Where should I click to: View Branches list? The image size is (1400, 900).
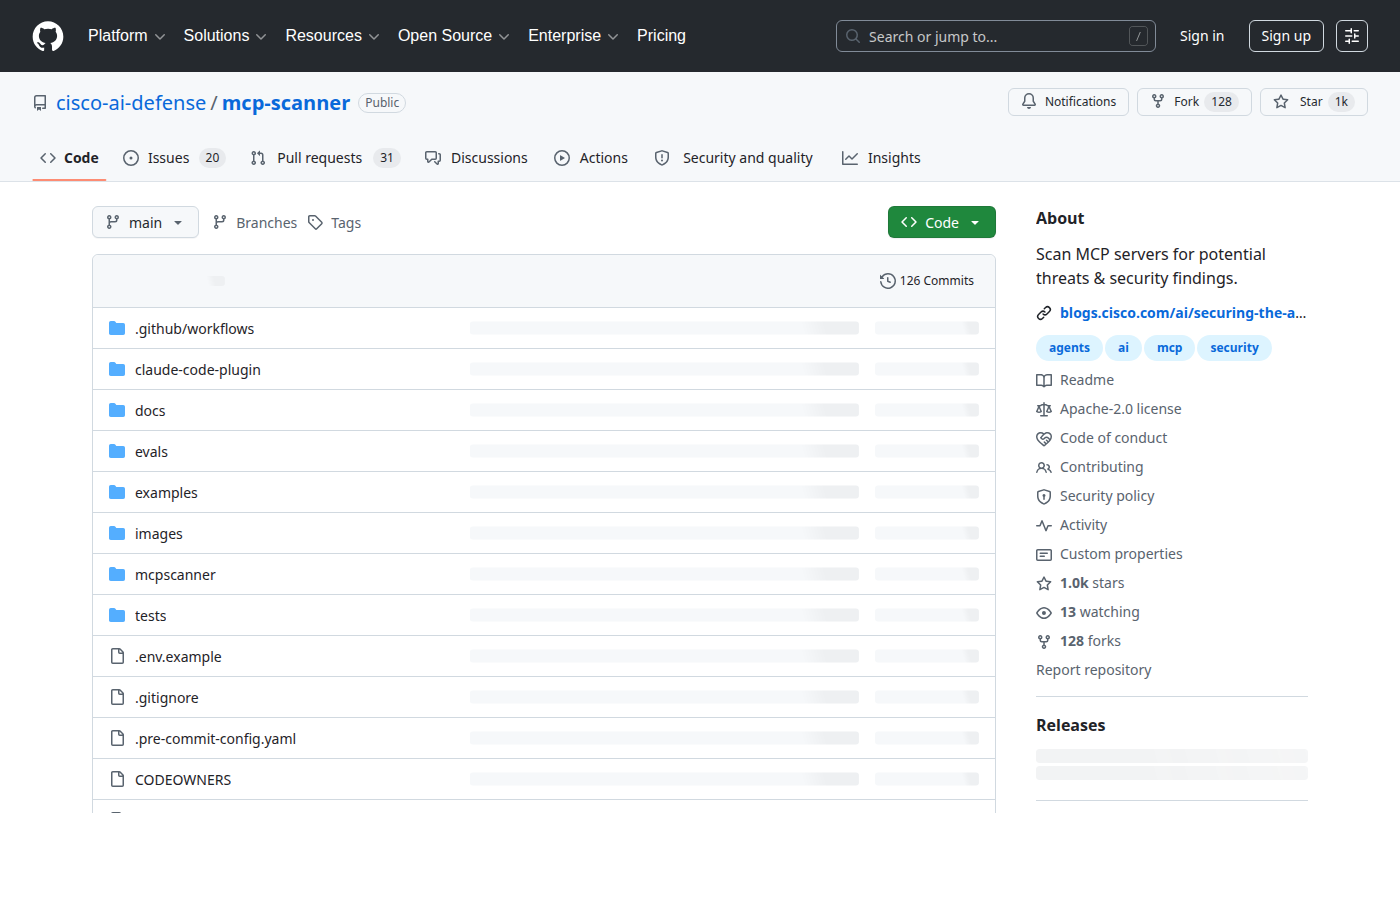pos(255,222)
